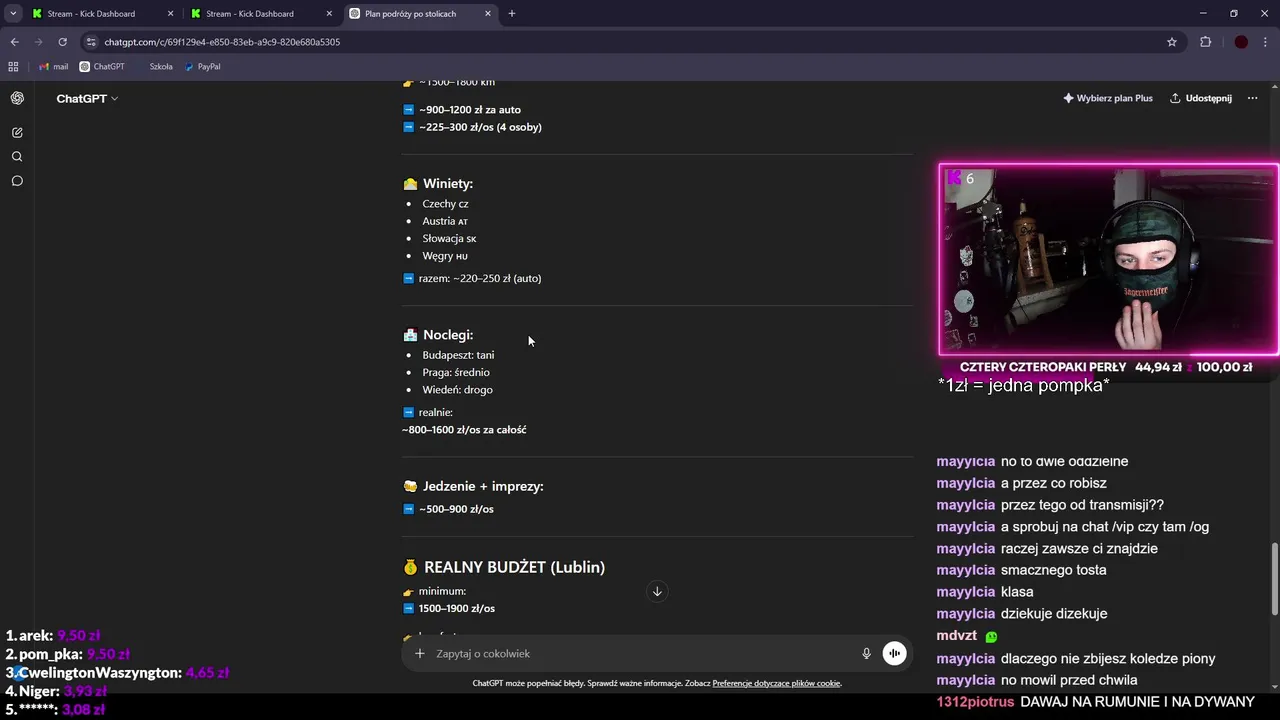Open the three-dots conversation options menu

tap(1252, 98)
